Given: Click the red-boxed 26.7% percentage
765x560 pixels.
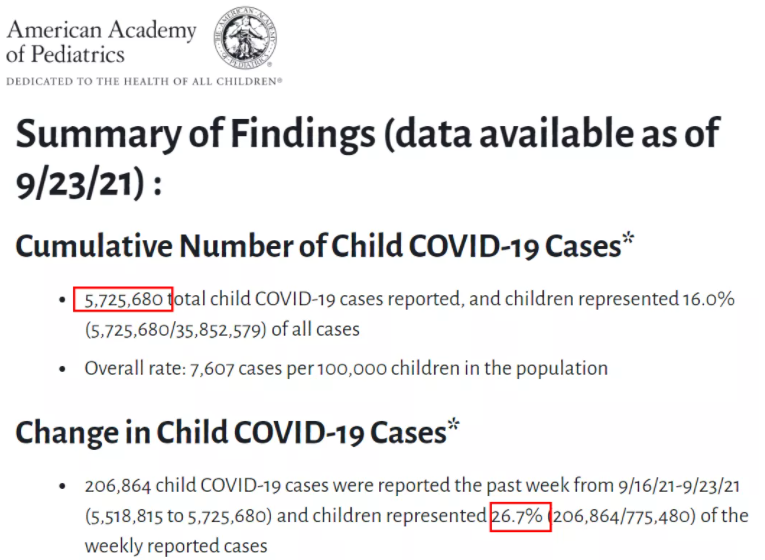Looking at the screenshot, I should tap(520, 516).
